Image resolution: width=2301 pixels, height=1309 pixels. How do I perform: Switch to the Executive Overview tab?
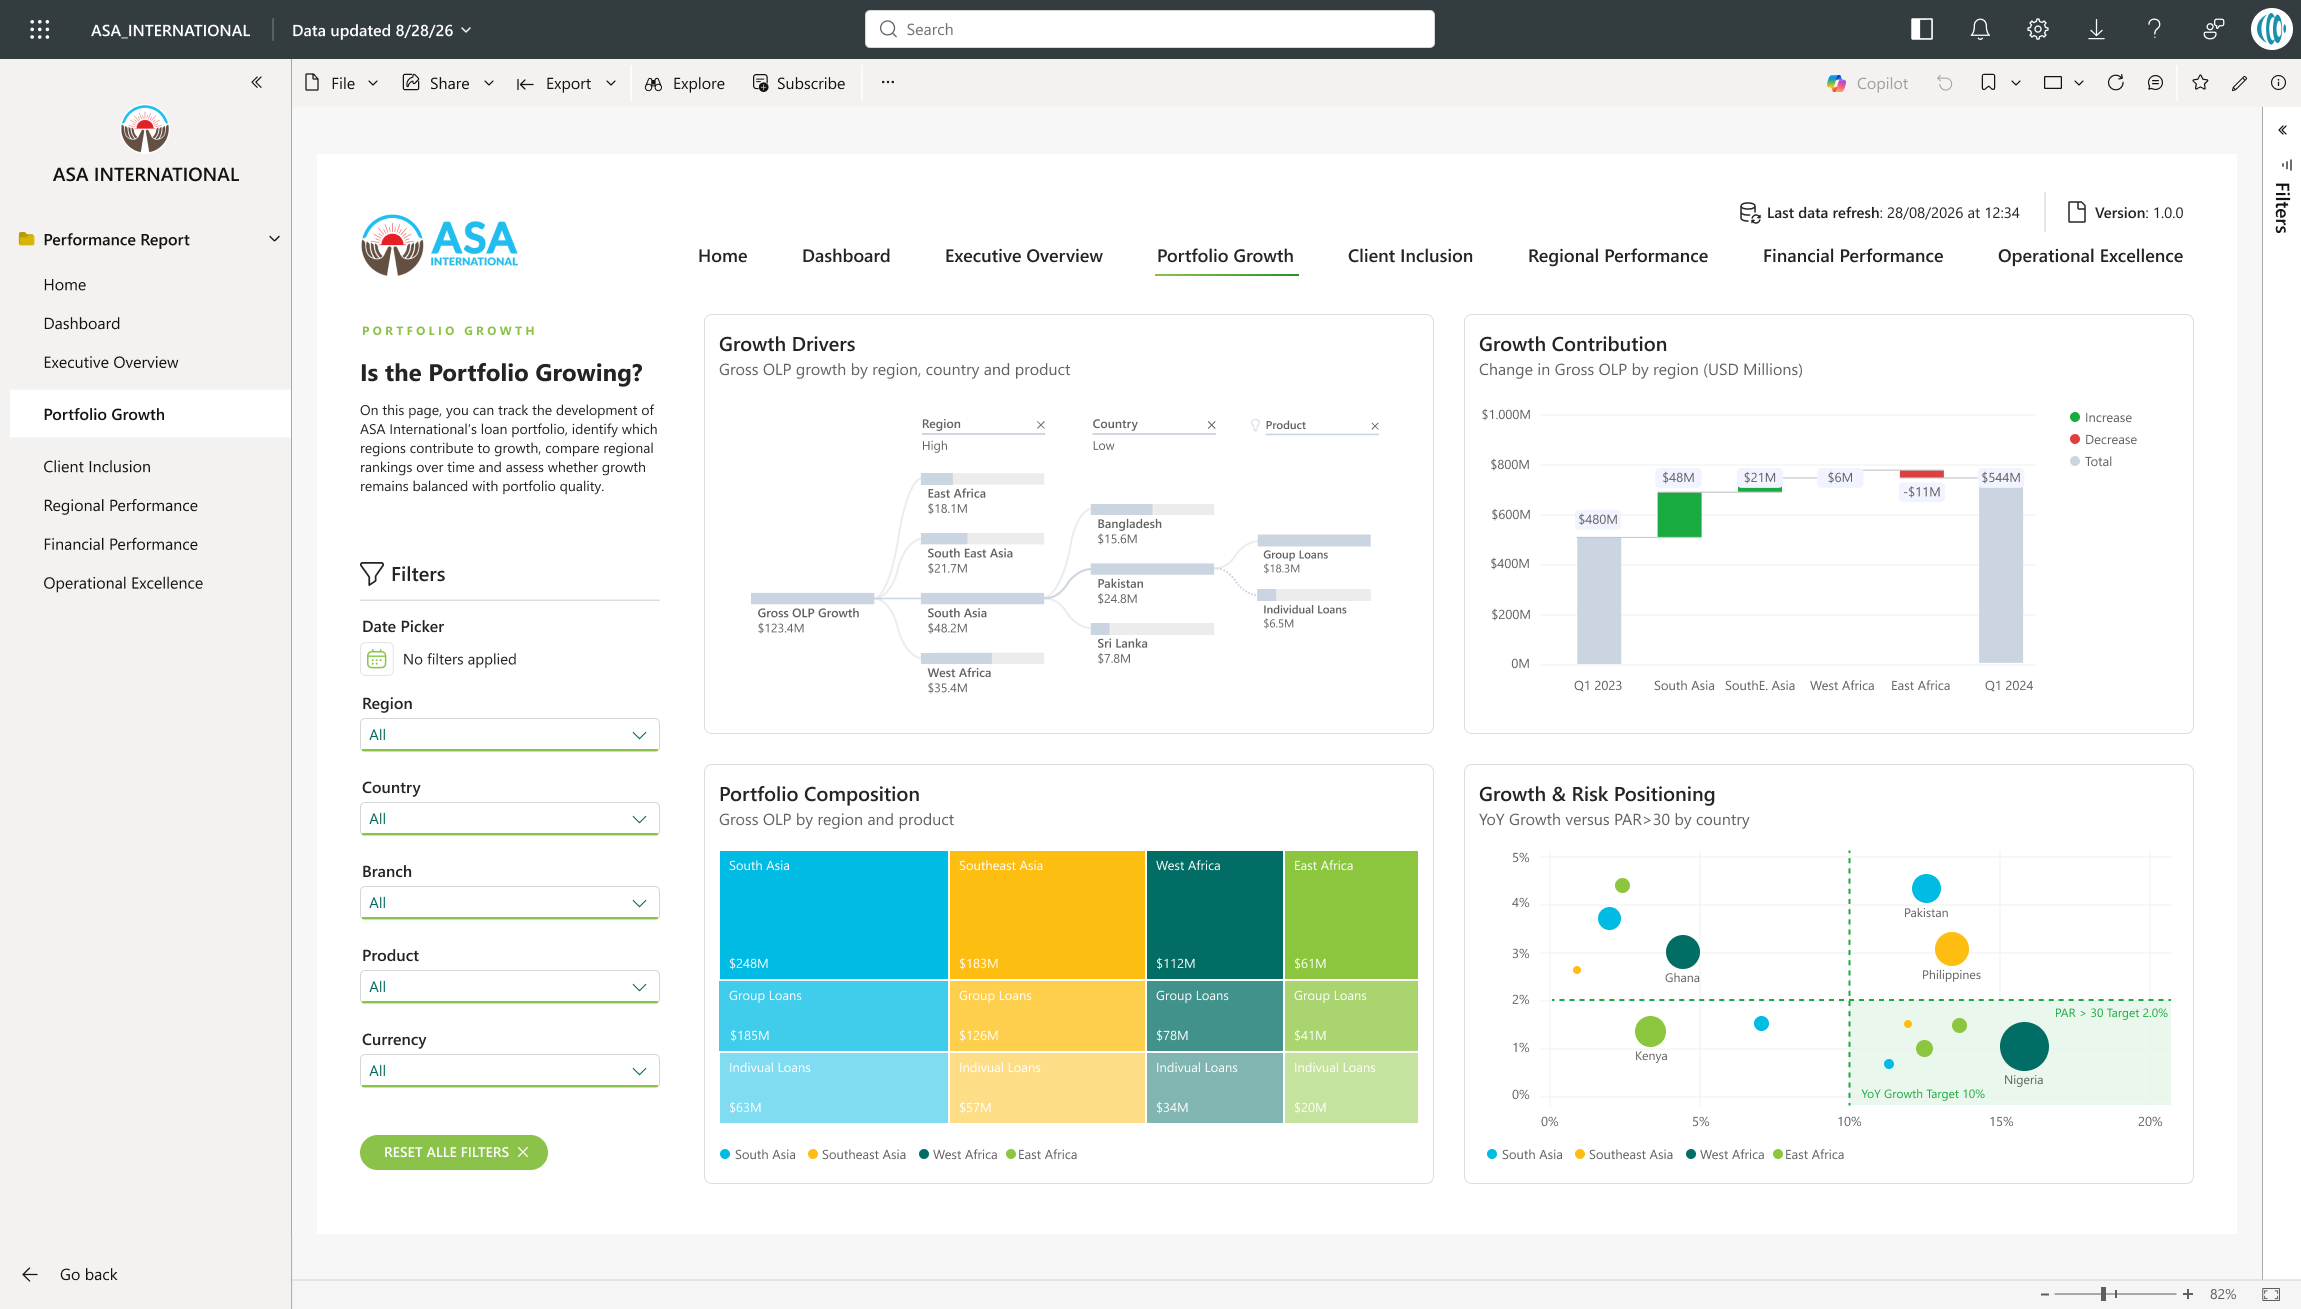(x=1023, y=256)
